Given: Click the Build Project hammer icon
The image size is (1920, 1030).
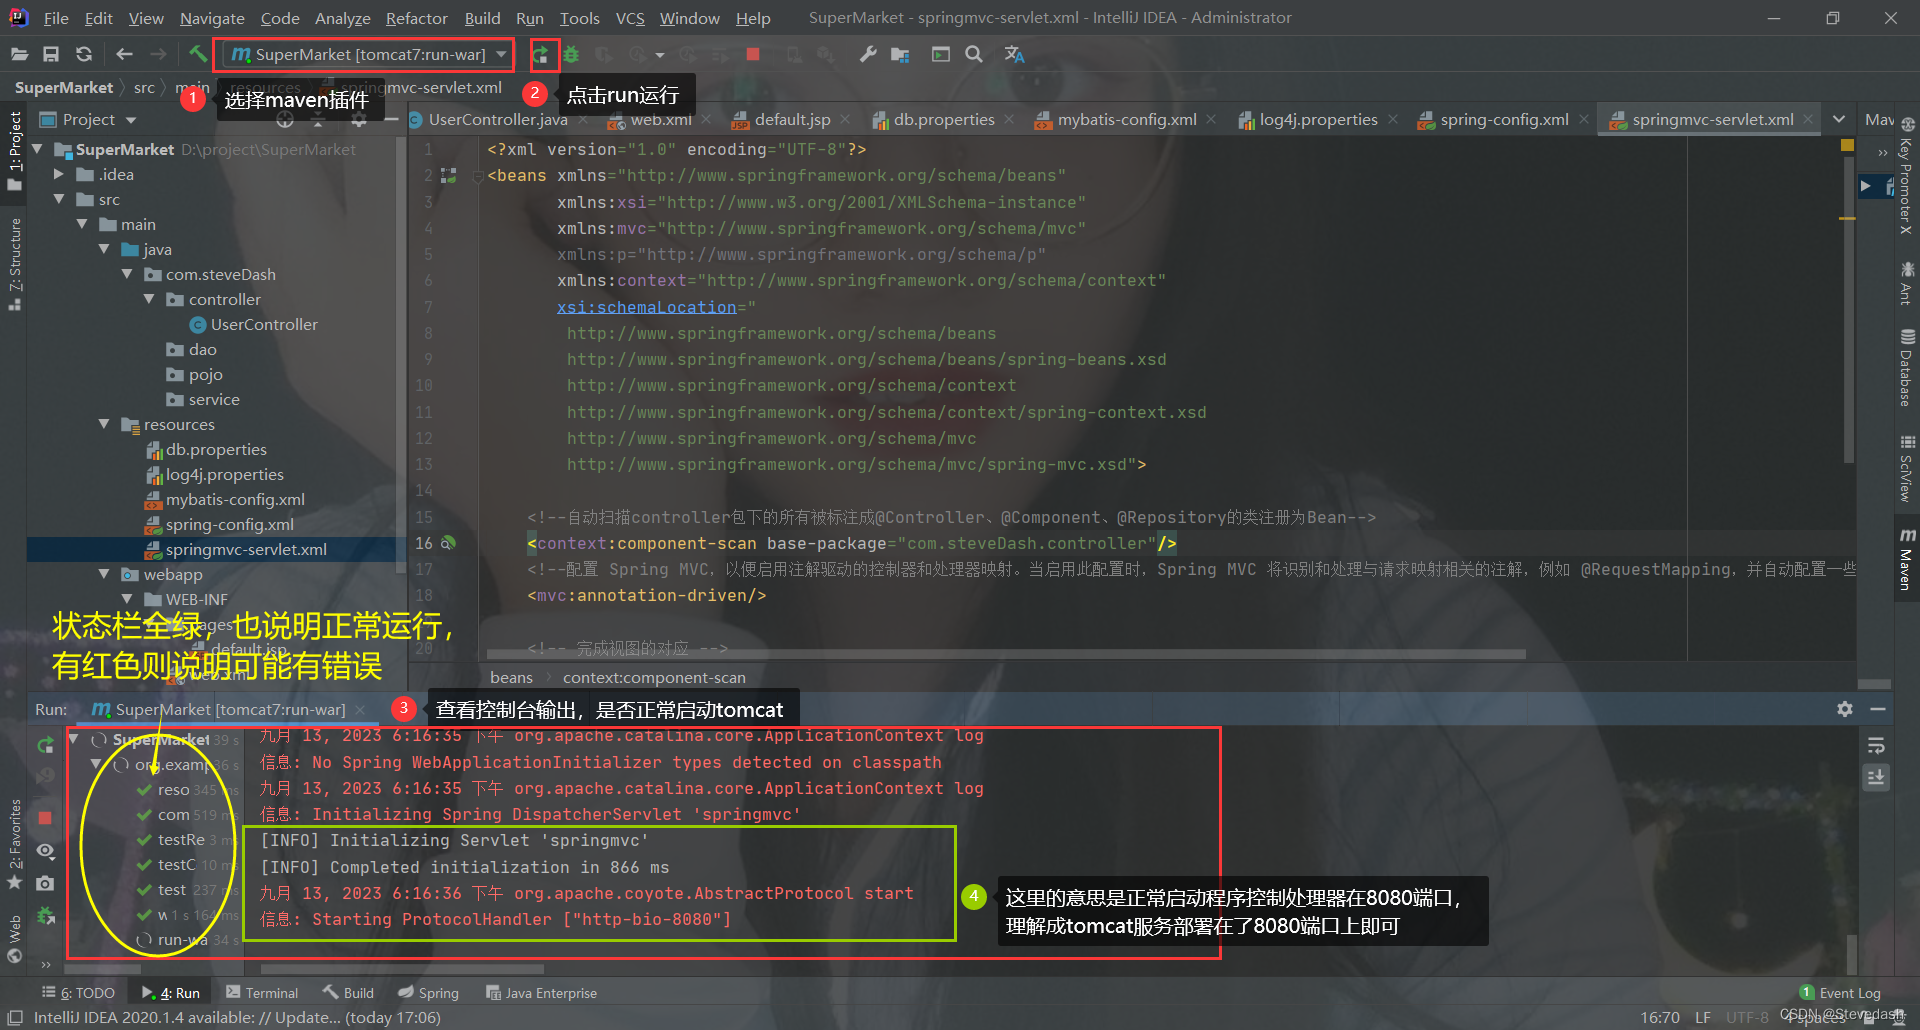Looking at the screenshot, I should (x=198, y=54).
